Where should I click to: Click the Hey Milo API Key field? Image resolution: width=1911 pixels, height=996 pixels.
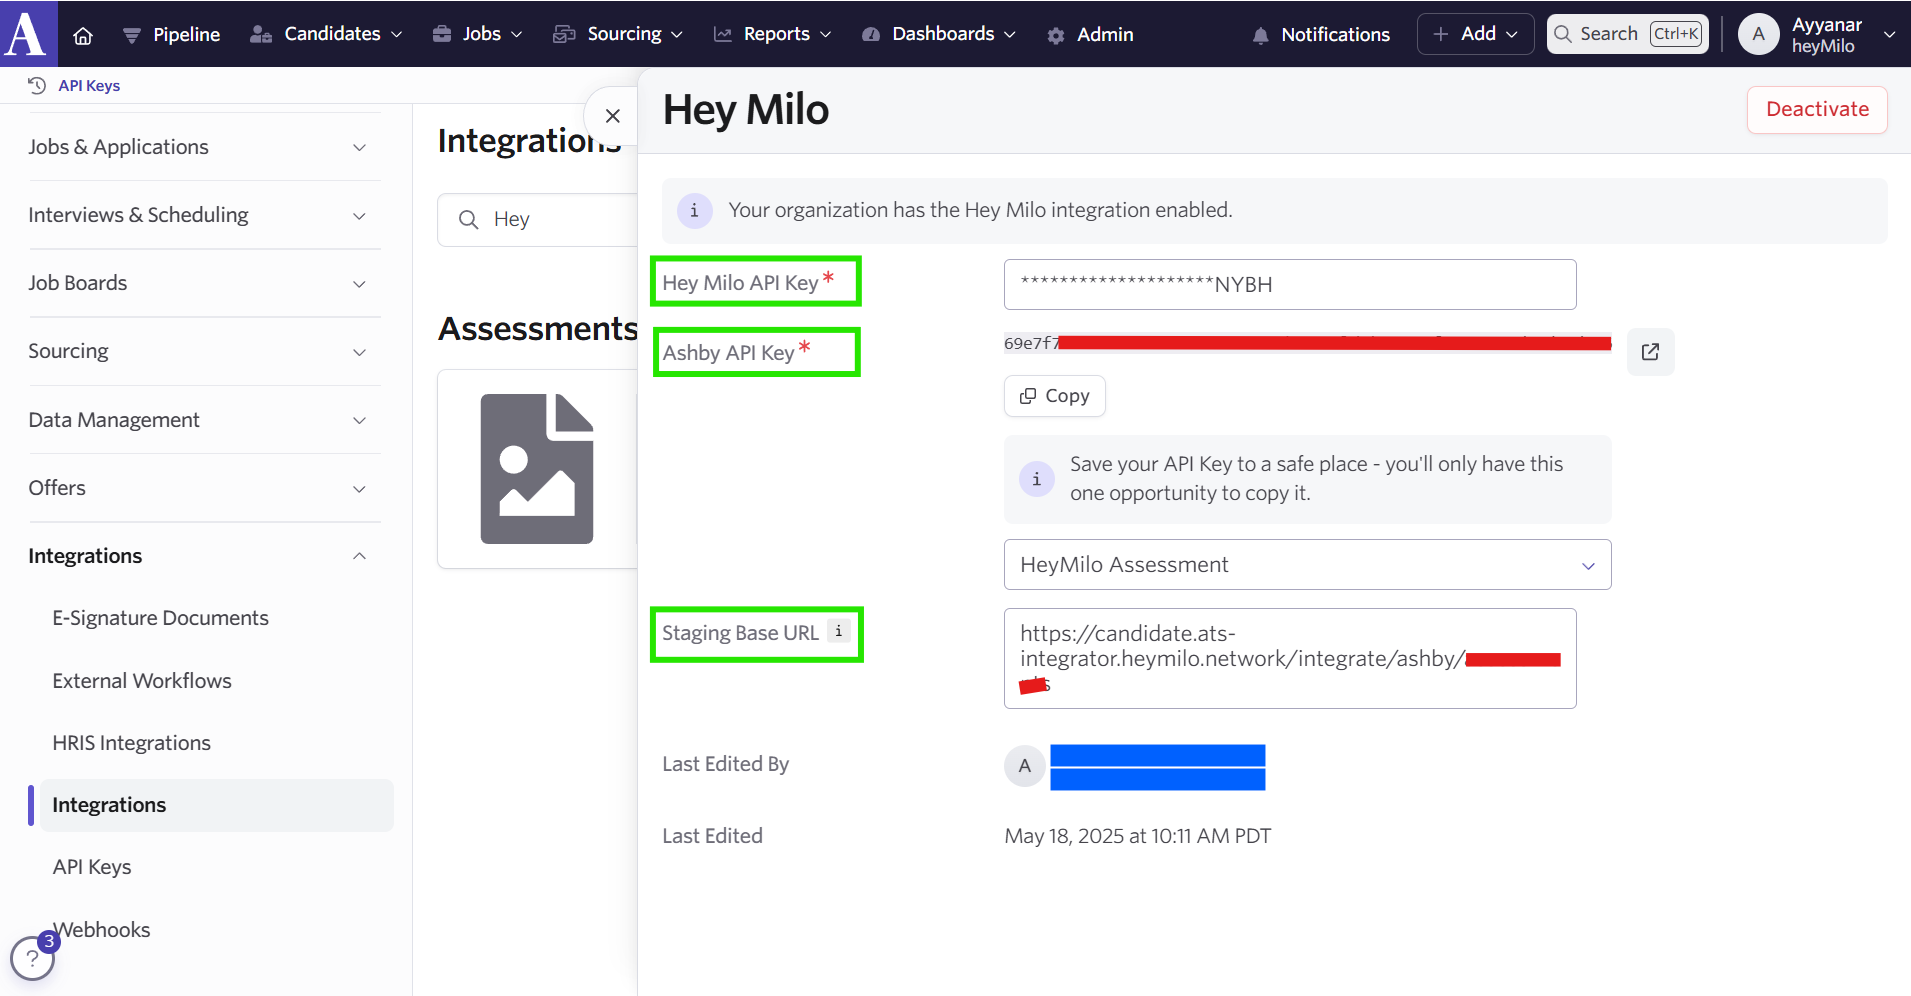point(1289,285)
